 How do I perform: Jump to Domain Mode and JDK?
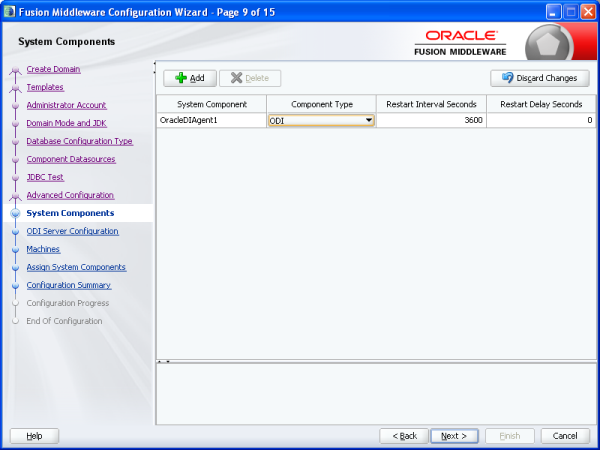point(66,123)
